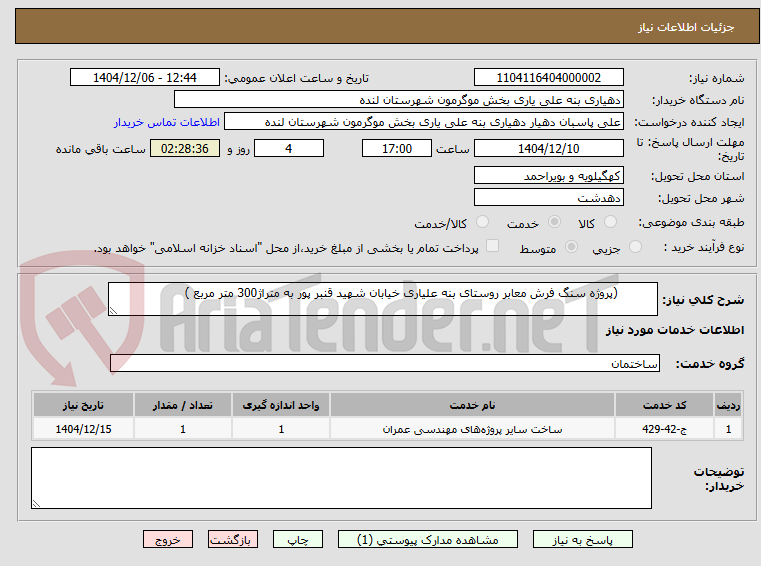Image resolution: width=761 pixels, height=566 pixels.
Task: Click the شماره نیاز number field
Action: tap(548, 77)
